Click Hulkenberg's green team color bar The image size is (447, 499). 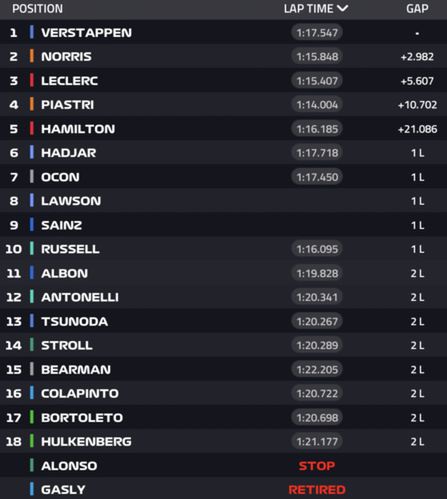[x=32, y=441]
